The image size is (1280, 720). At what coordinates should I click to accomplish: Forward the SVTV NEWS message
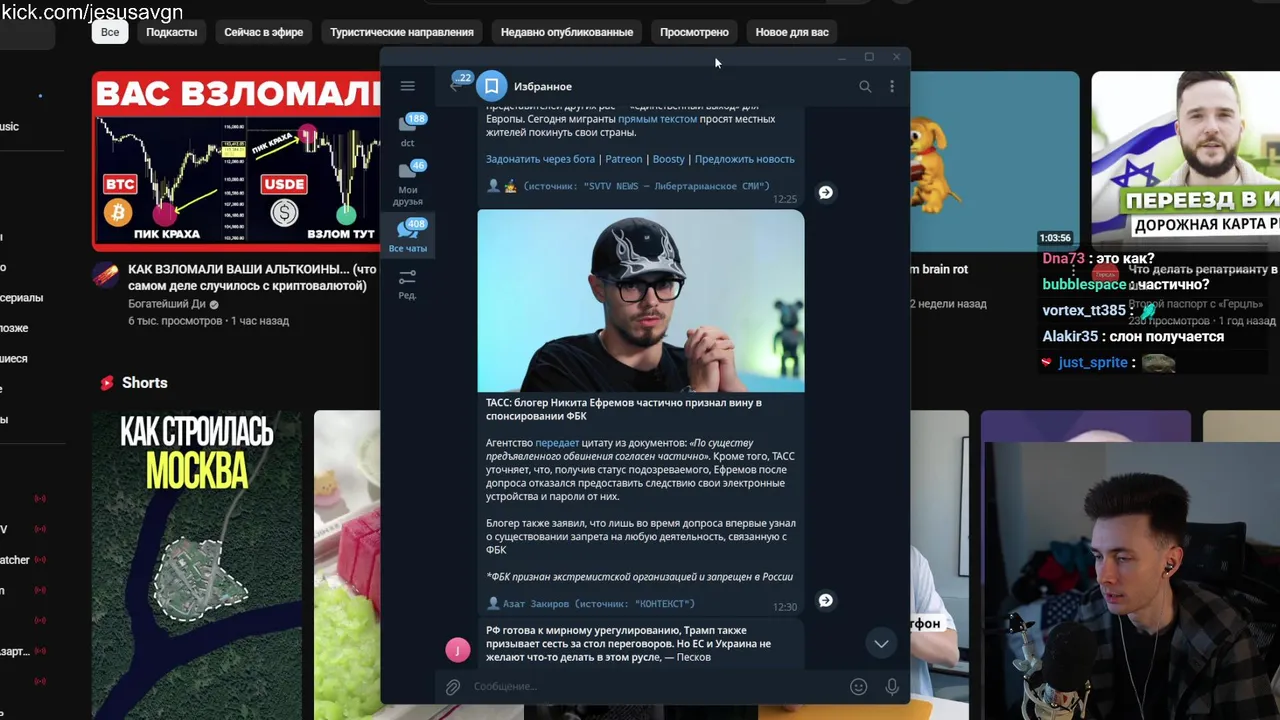(x=826, y=192)
